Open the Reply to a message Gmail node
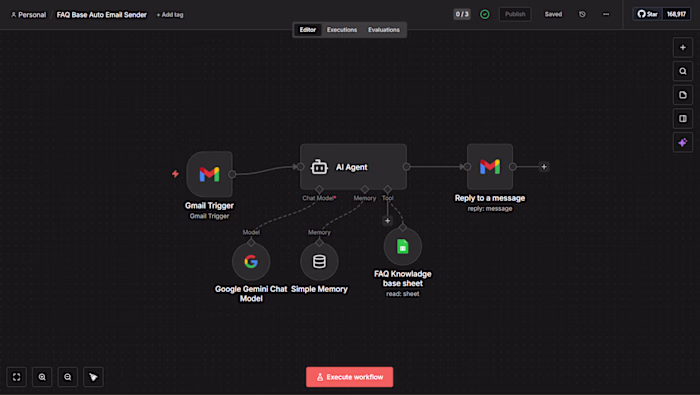The image size is (700, 395). click(x=490, y=166)
